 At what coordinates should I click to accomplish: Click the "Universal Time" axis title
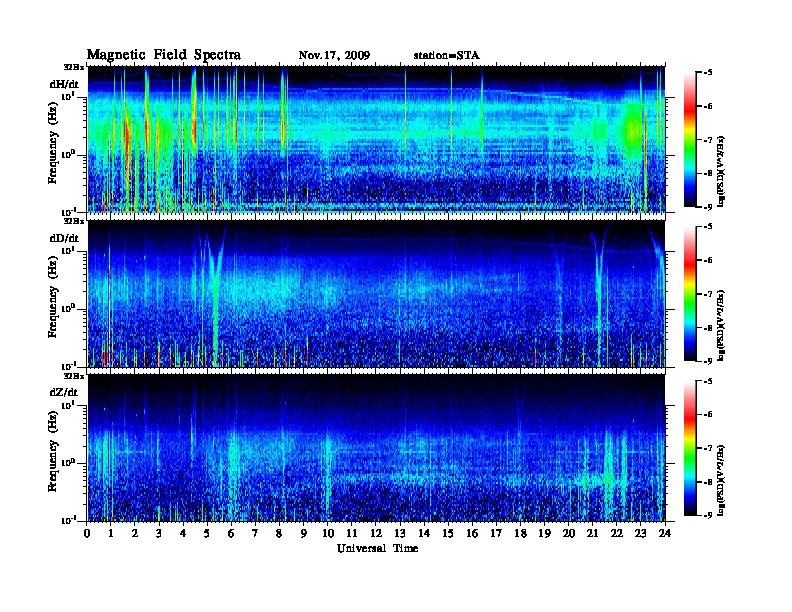(x=377, y=548)
